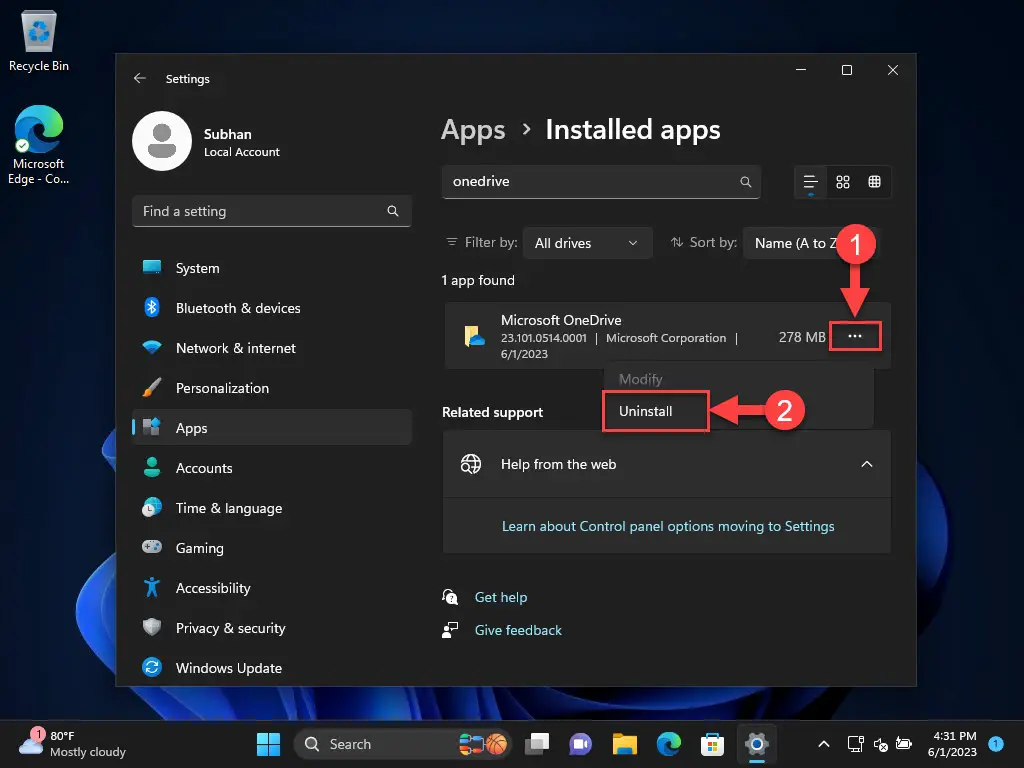Image resolution: width=1024 pixels, height=768 pixels.
Task: Maximize the Settings window
Action: tap(847, 70)
